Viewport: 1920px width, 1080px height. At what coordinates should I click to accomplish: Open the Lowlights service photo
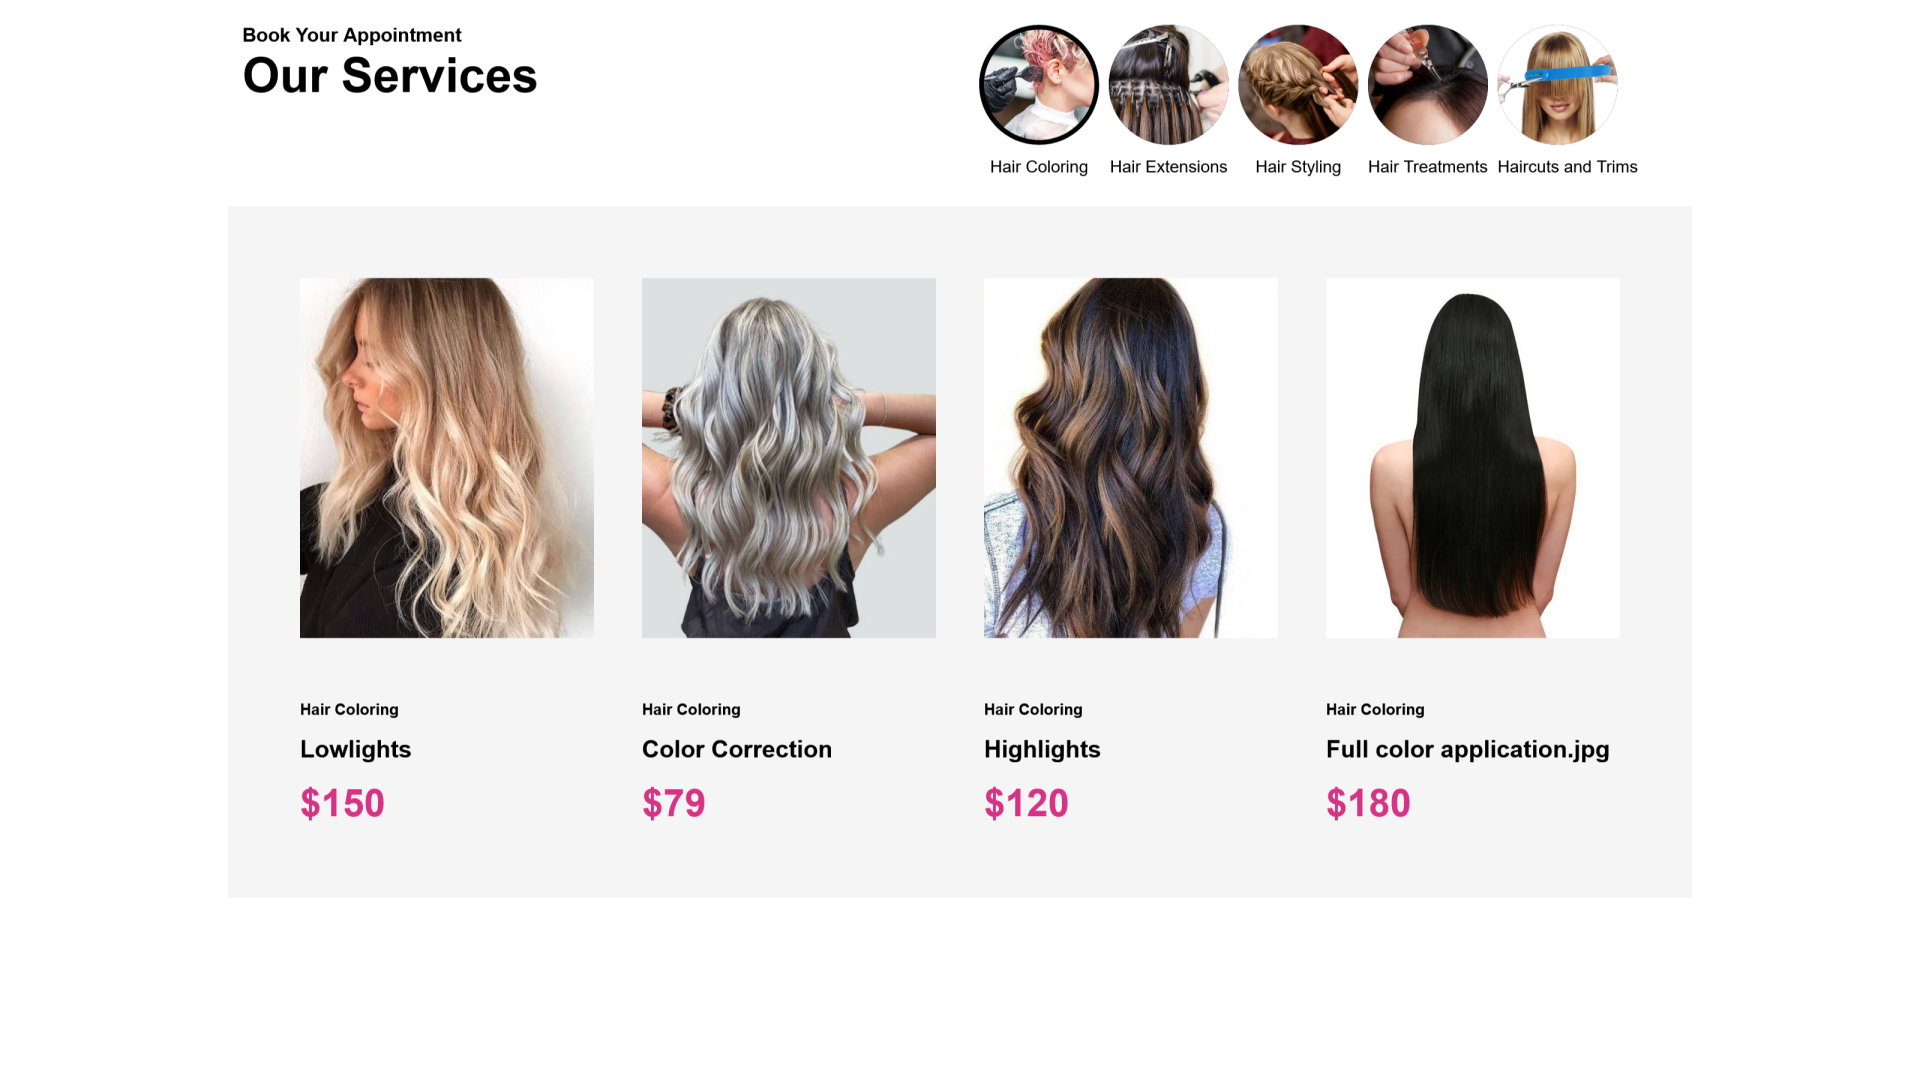tap(447, 458)
